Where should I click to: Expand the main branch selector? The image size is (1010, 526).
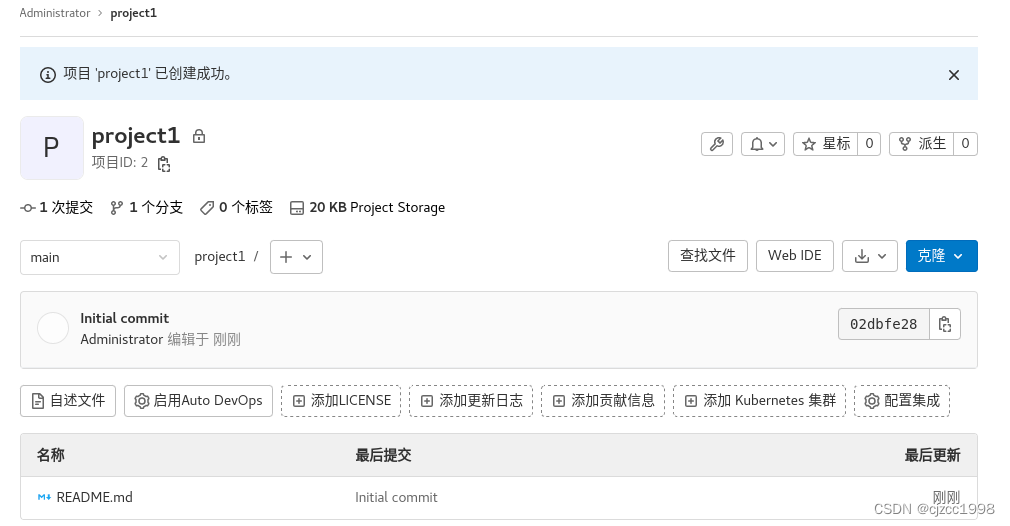coord(100,258)
